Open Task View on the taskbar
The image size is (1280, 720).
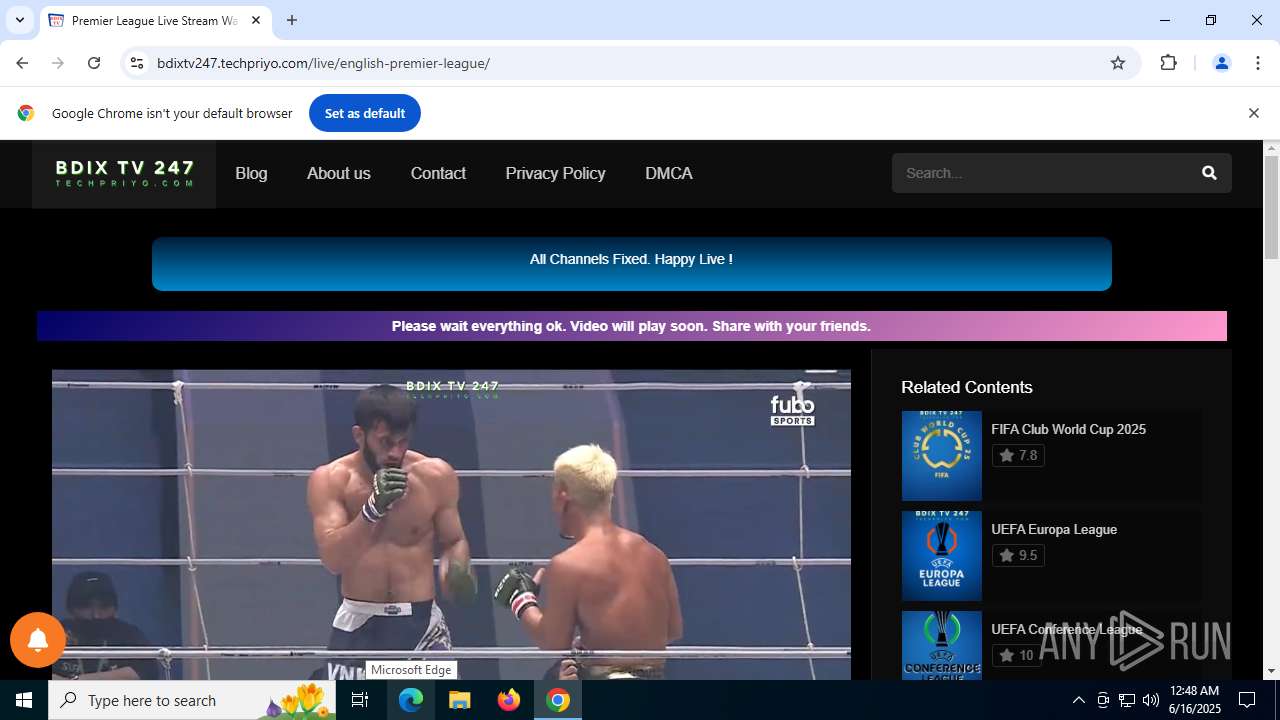pyautogui.click(x=361, y=700)
